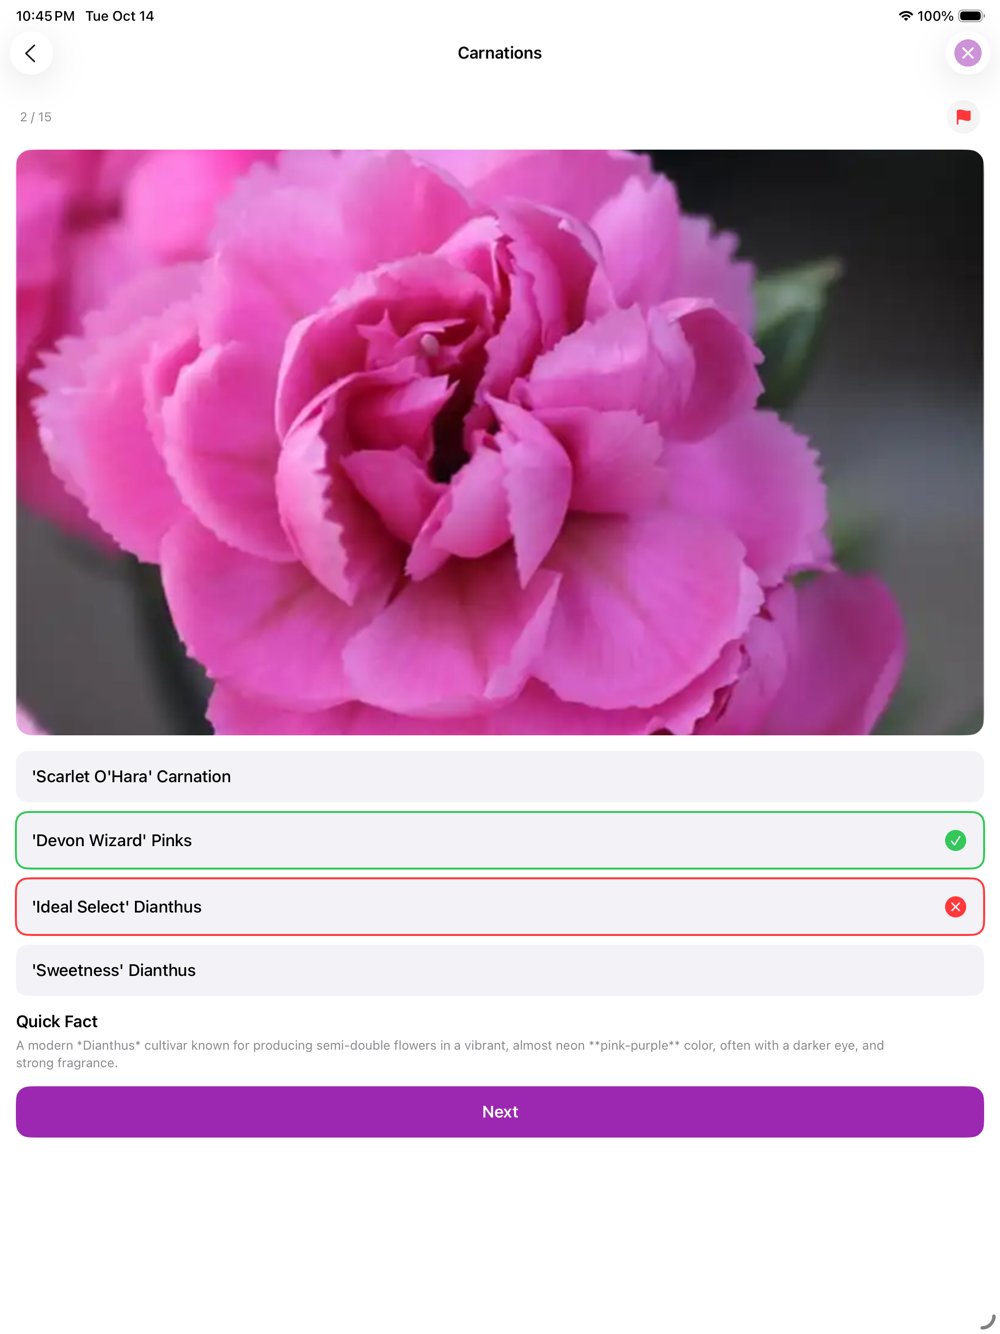Tap the Carnations page title
1000x1334 pixels.
(x=500, y=53)
